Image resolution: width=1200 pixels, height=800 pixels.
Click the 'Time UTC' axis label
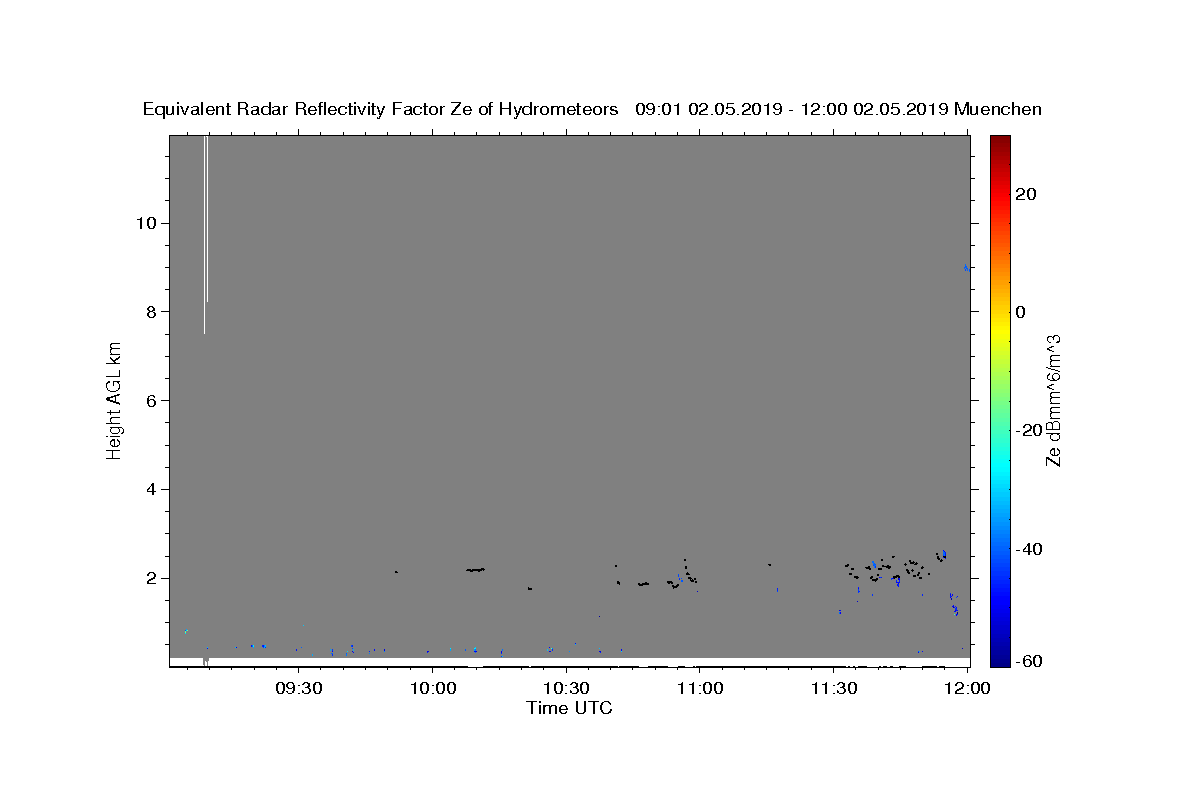[569, 708]
